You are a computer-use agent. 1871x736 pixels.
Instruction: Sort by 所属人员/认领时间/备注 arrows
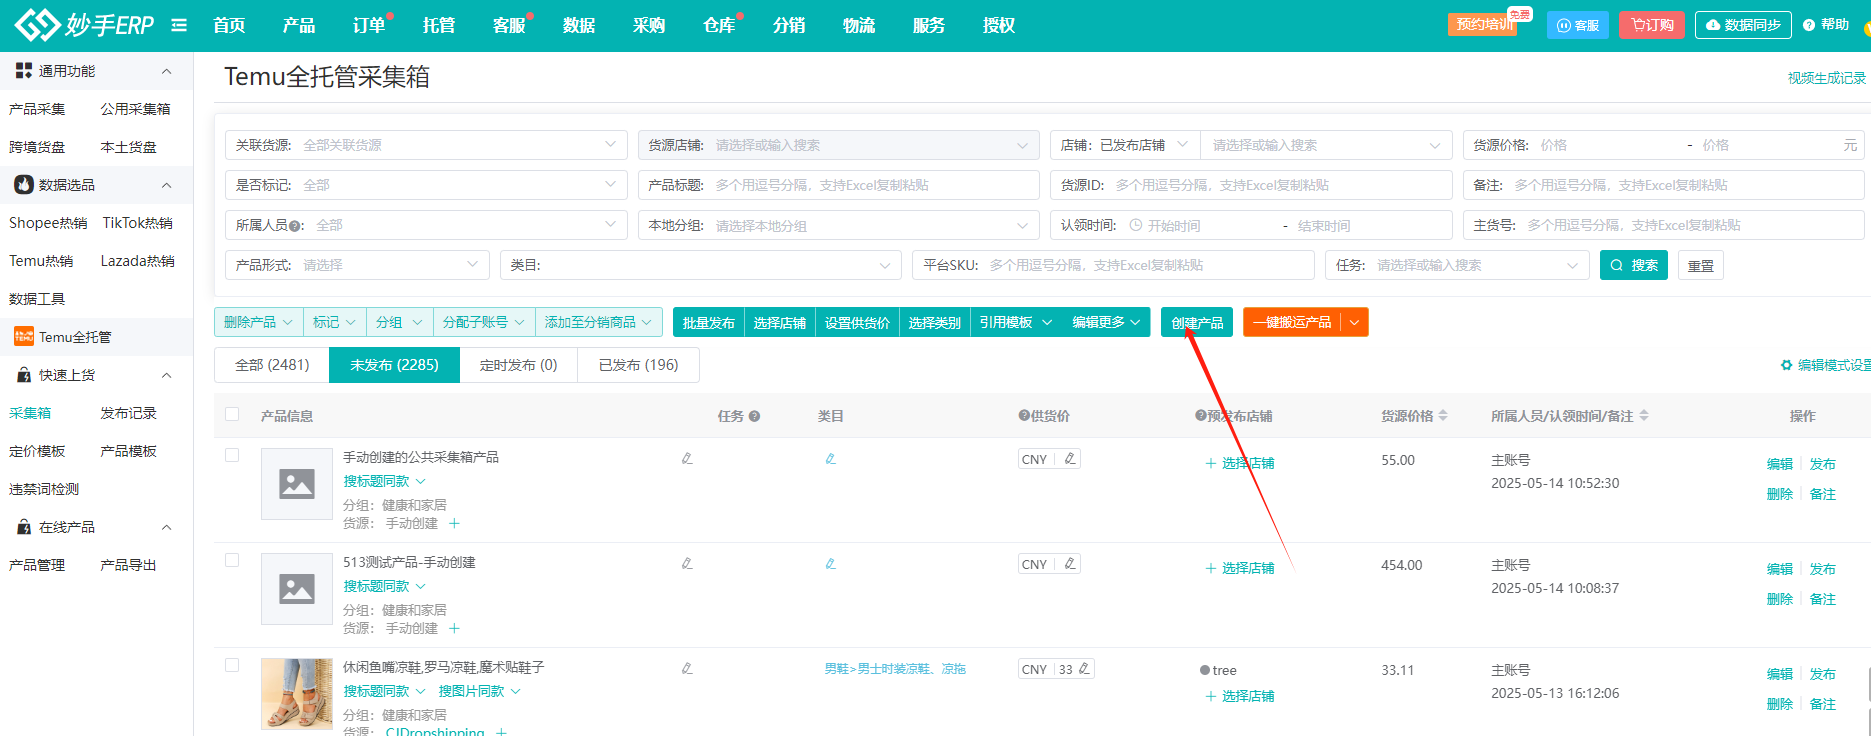(1644, 416)
